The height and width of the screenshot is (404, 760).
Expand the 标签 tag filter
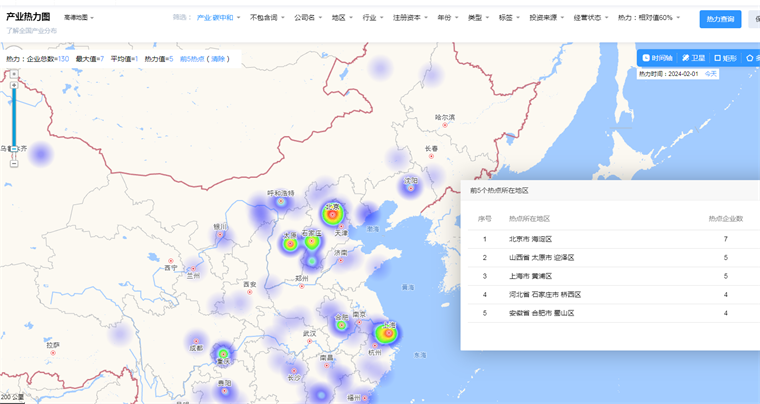tap(509, 17)
